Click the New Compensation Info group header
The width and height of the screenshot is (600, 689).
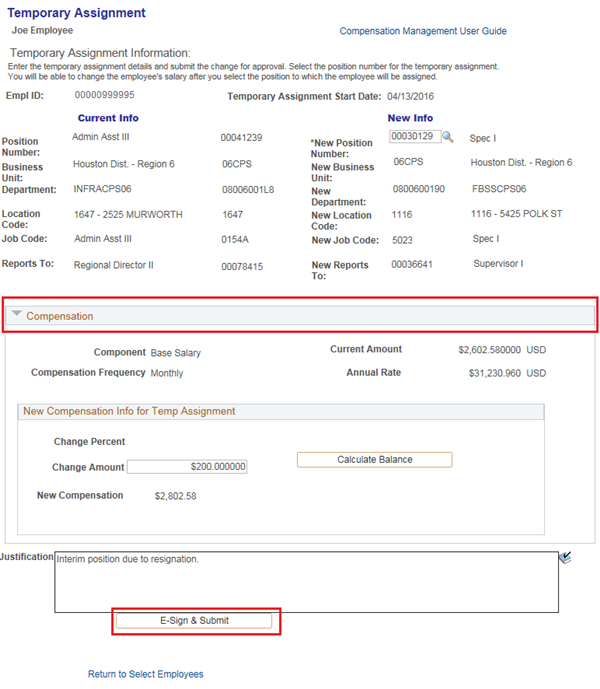(x=129, y=411)
